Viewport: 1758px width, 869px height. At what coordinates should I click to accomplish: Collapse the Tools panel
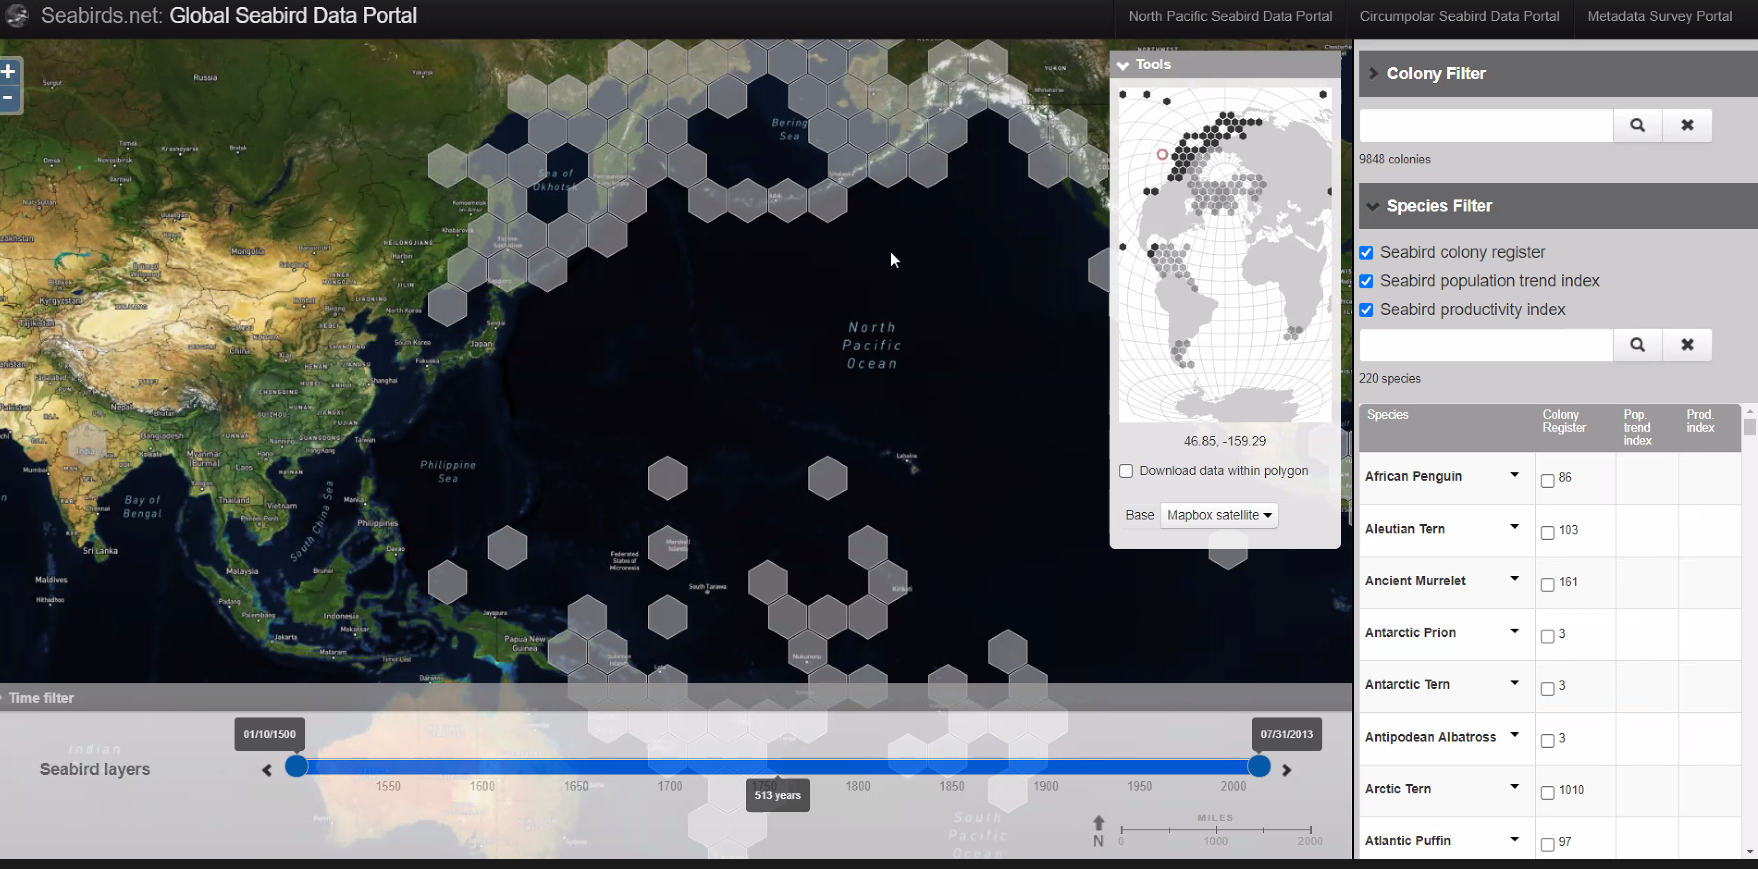pos(1123,65)
